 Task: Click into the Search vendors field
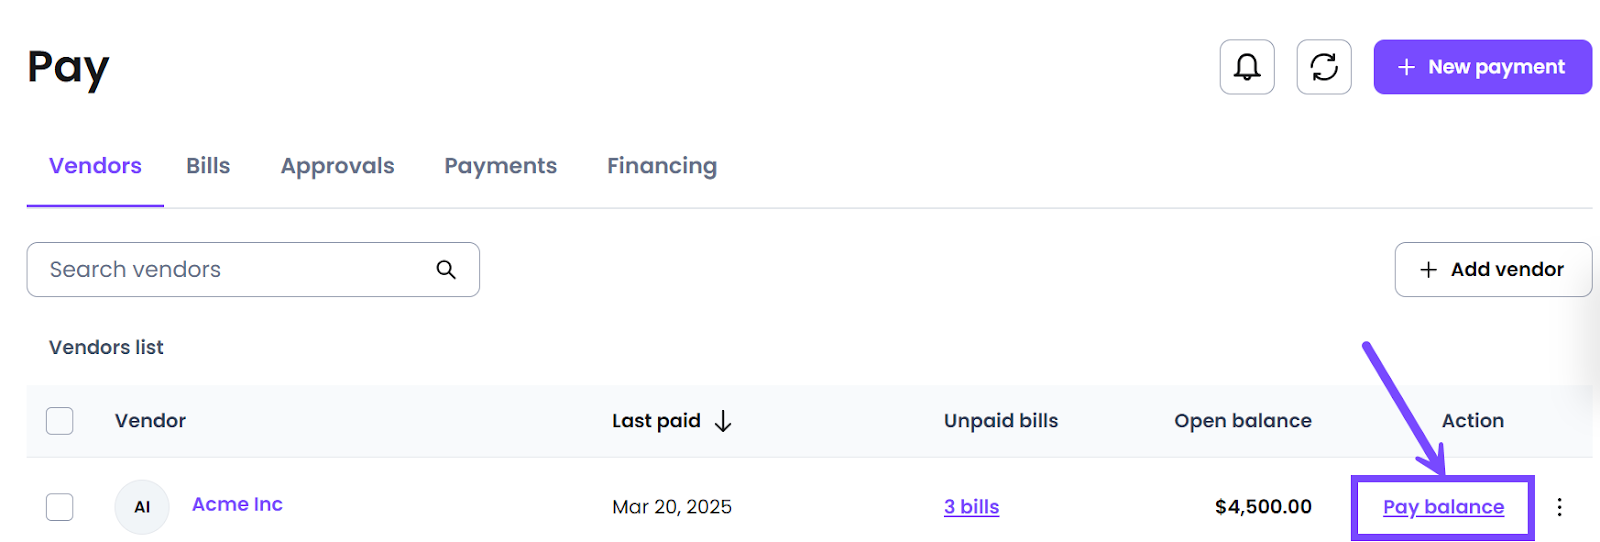coord(253,269)
